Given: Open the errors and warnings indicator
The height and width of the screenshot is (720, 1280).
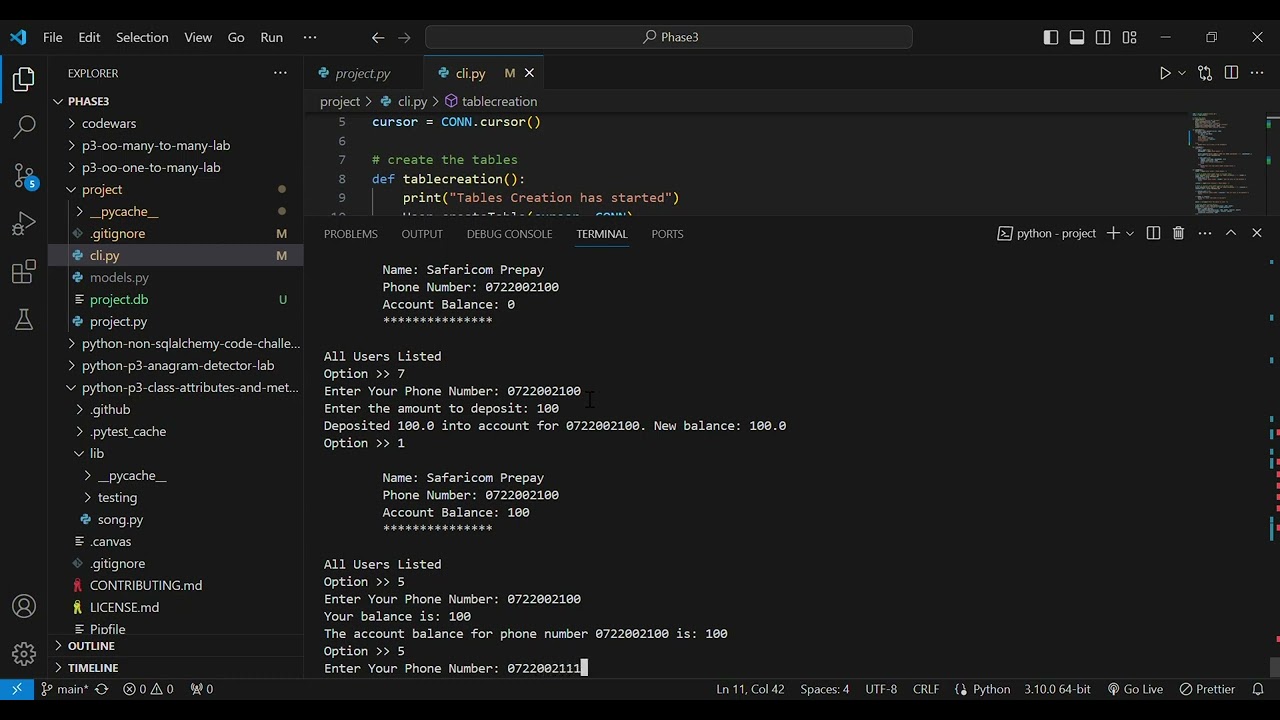Looking at the screenshot, I should [148, 689].
